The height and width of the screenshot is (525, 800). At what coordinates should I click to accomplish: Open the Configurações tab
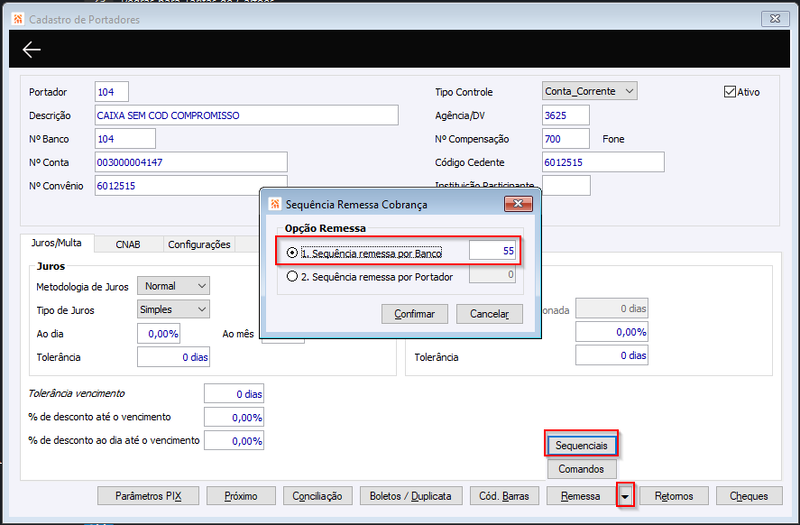[x=199, y=244]
